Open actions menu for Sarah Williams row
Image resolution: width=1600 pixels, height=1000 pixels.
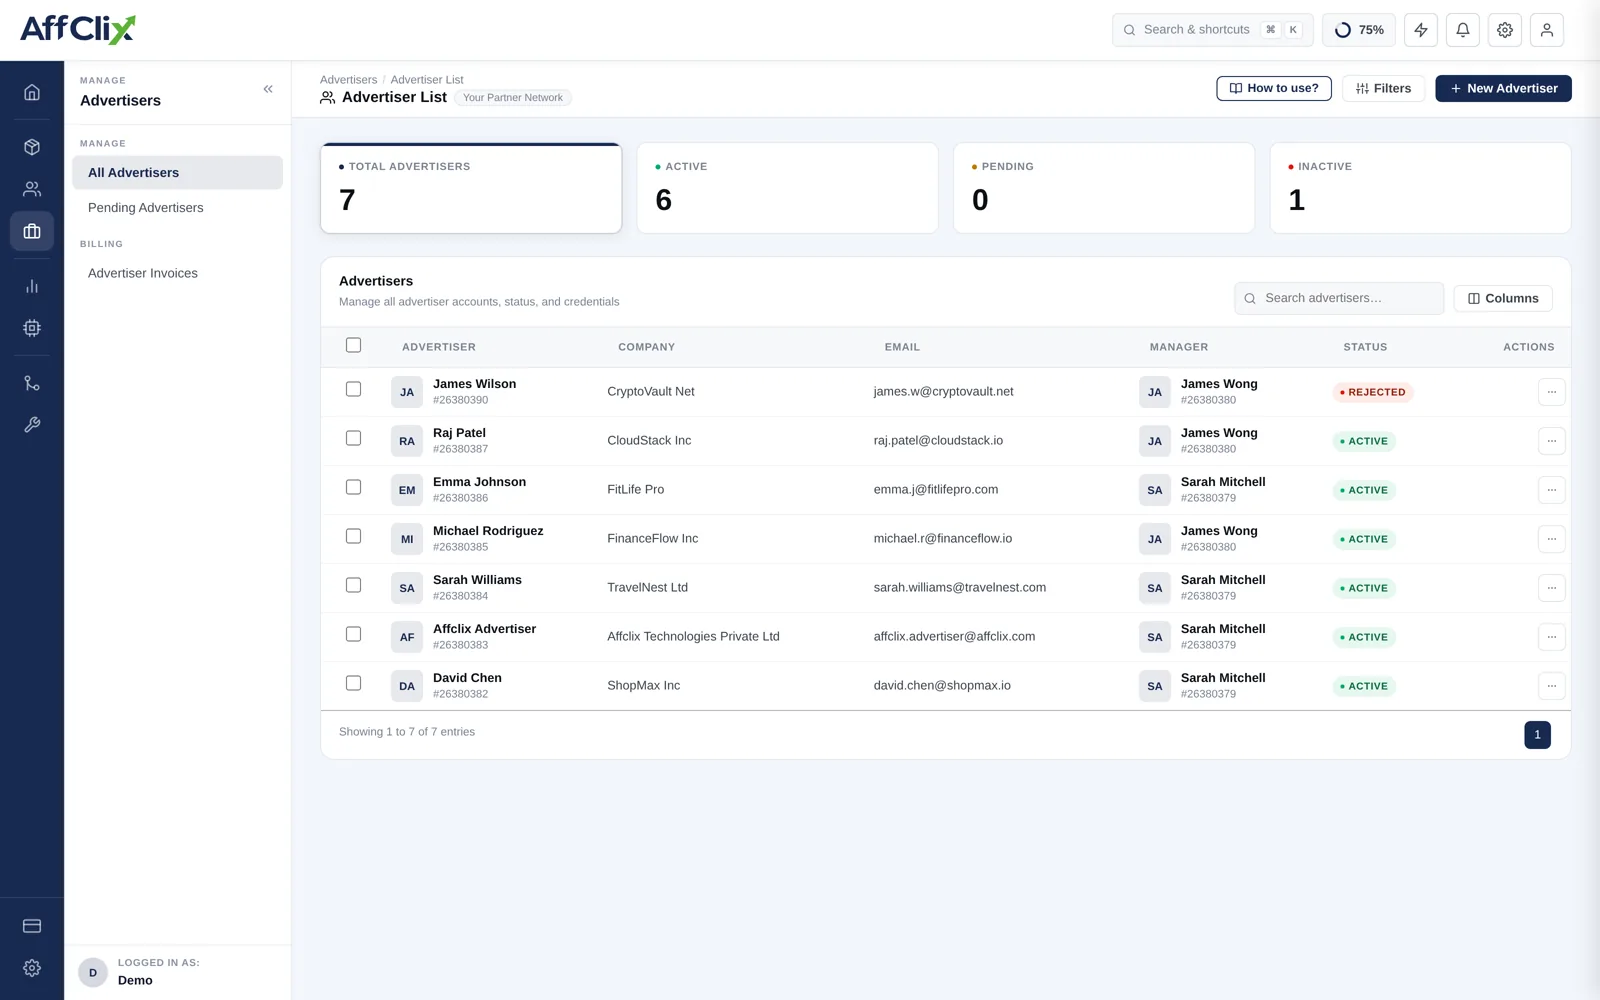(1551, 588)
